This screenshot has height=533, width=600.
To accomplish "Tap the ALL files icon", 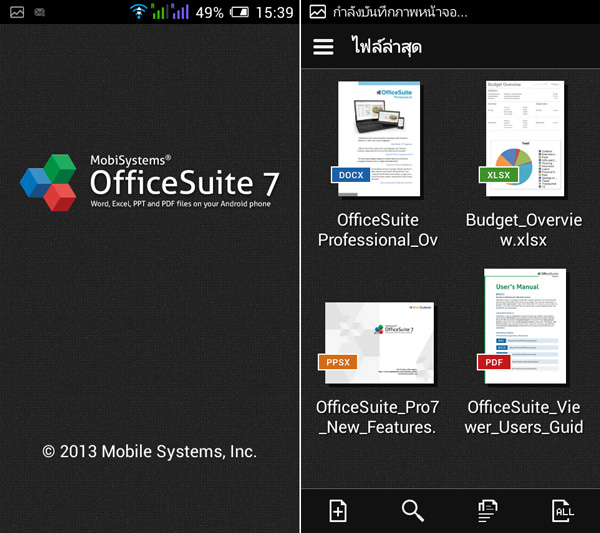I will 562,510.
